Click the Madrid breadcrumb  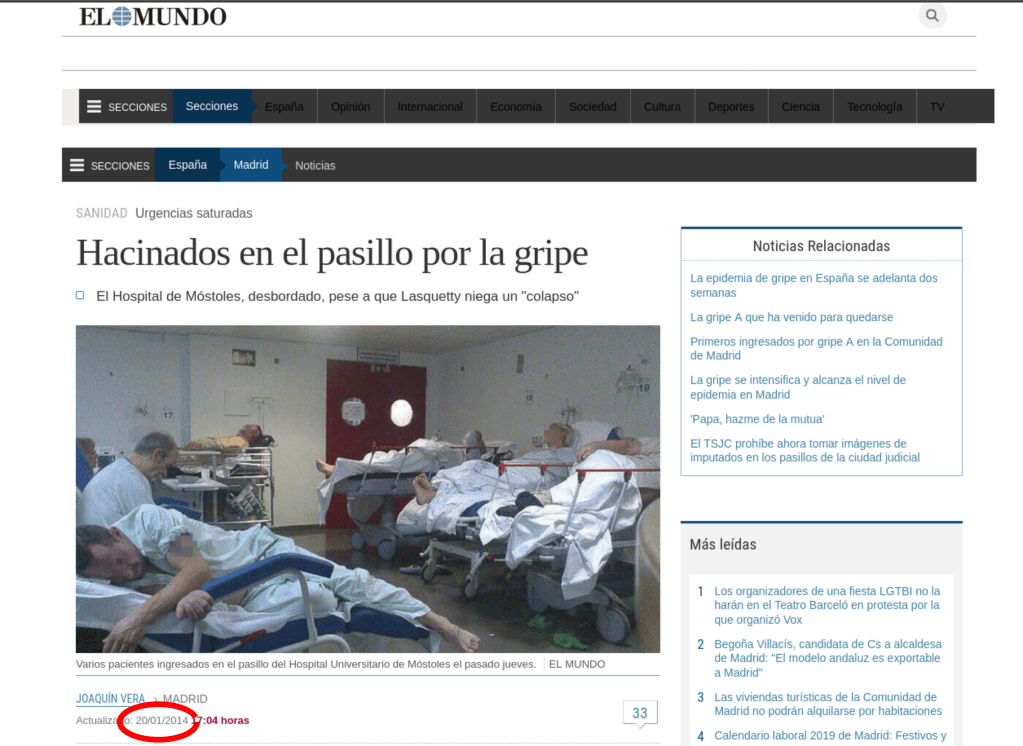pos(251,165)
